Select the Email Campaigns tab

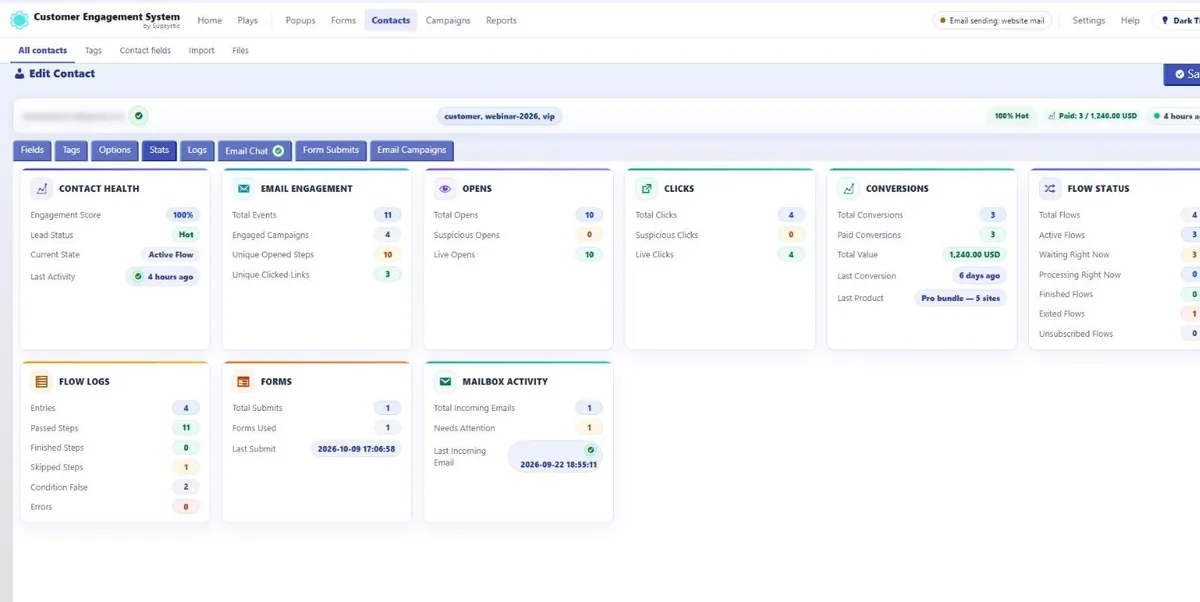tap(412, 150)
